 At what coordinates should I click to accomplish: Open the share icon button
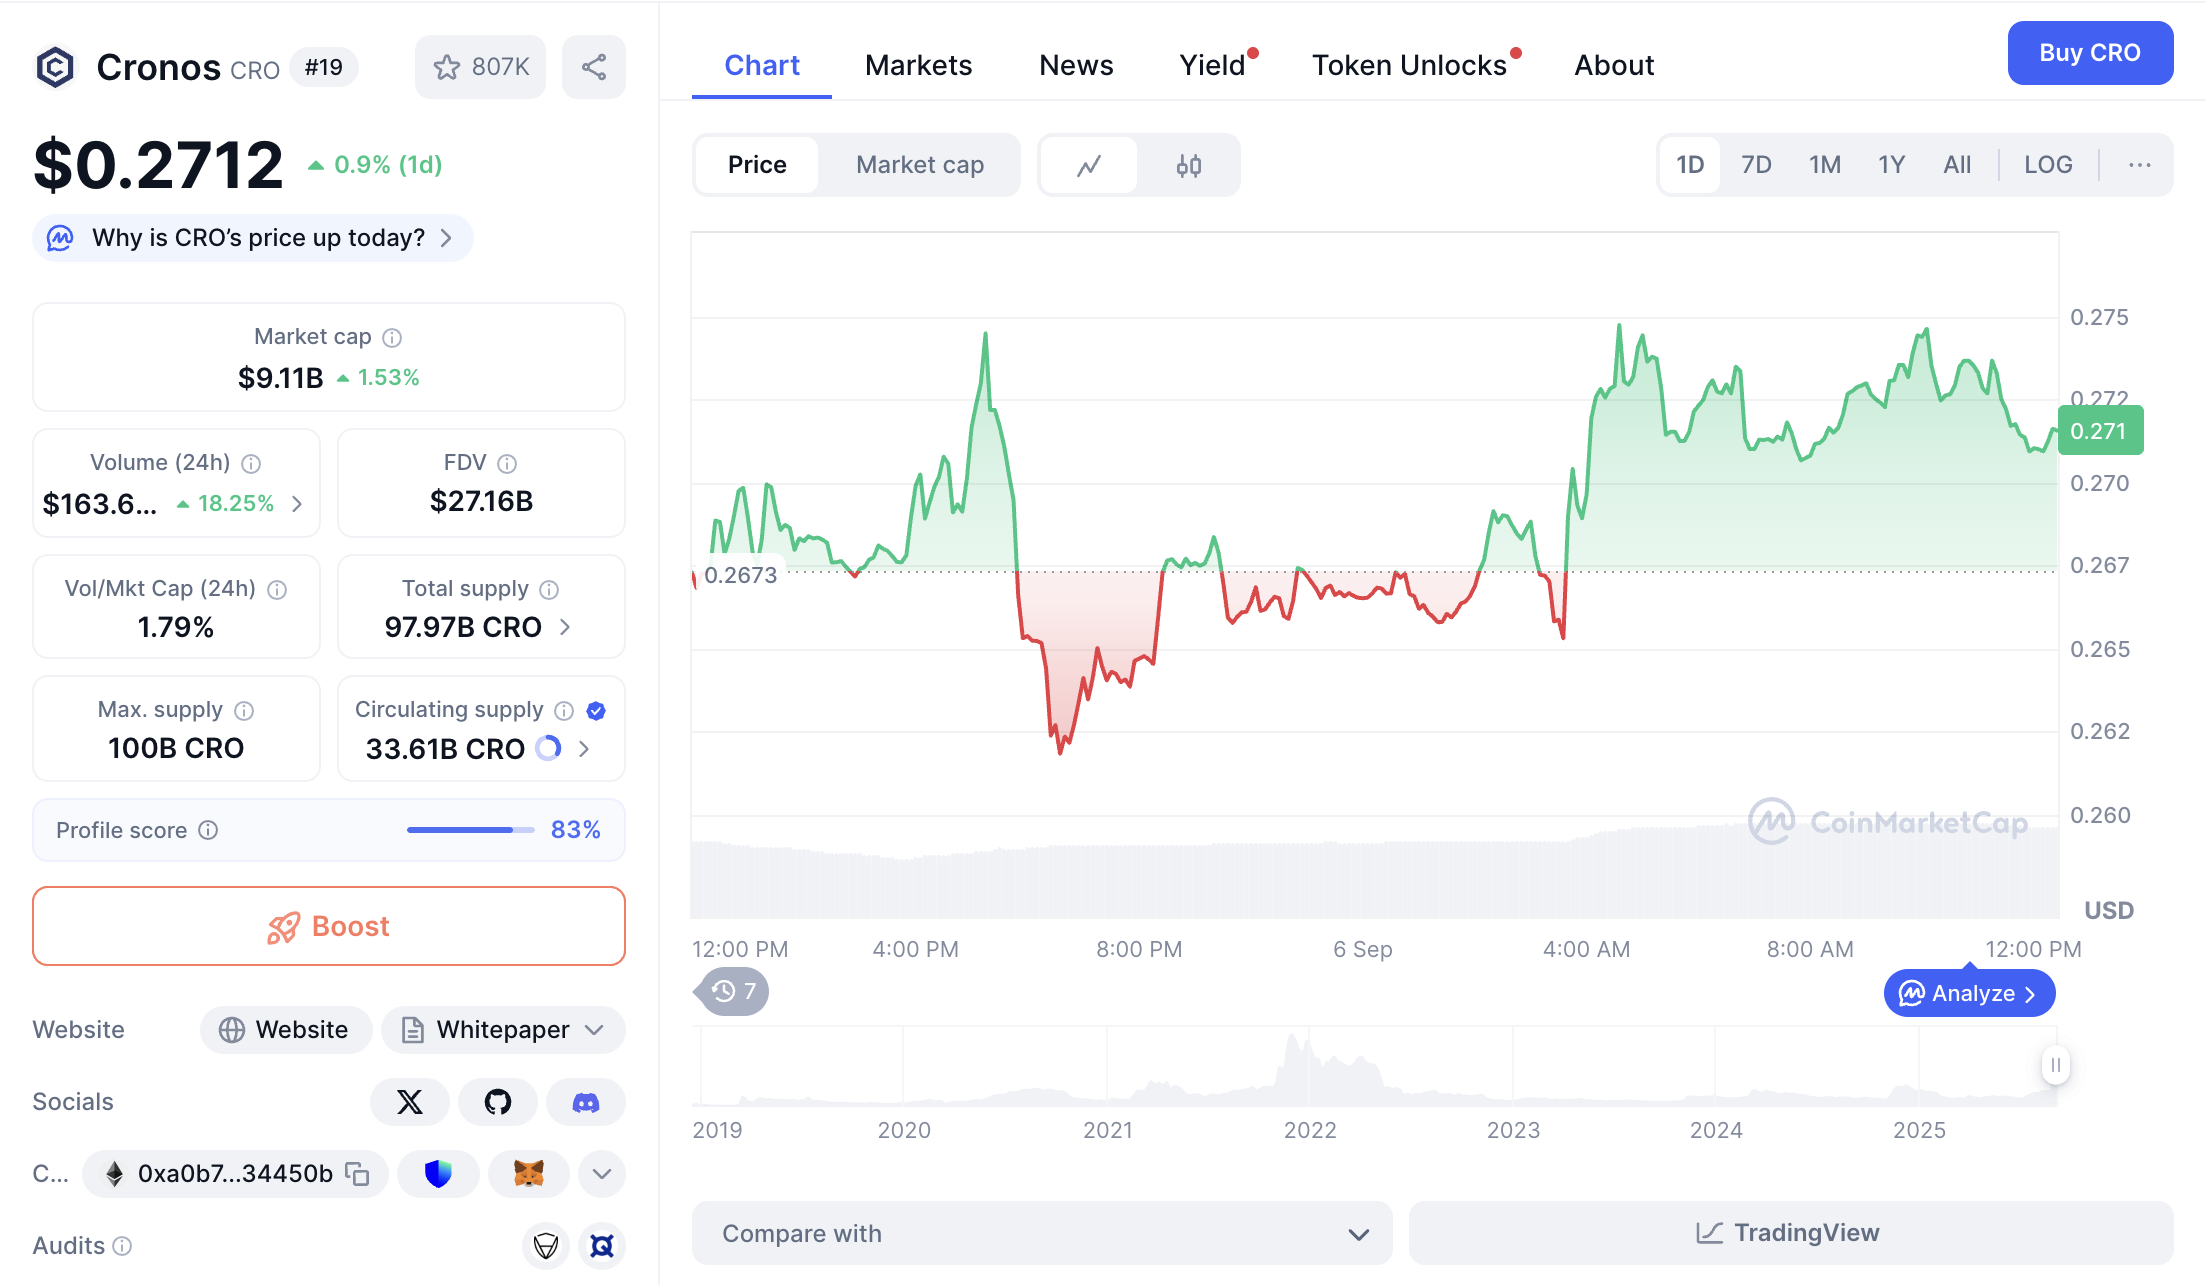594,67
